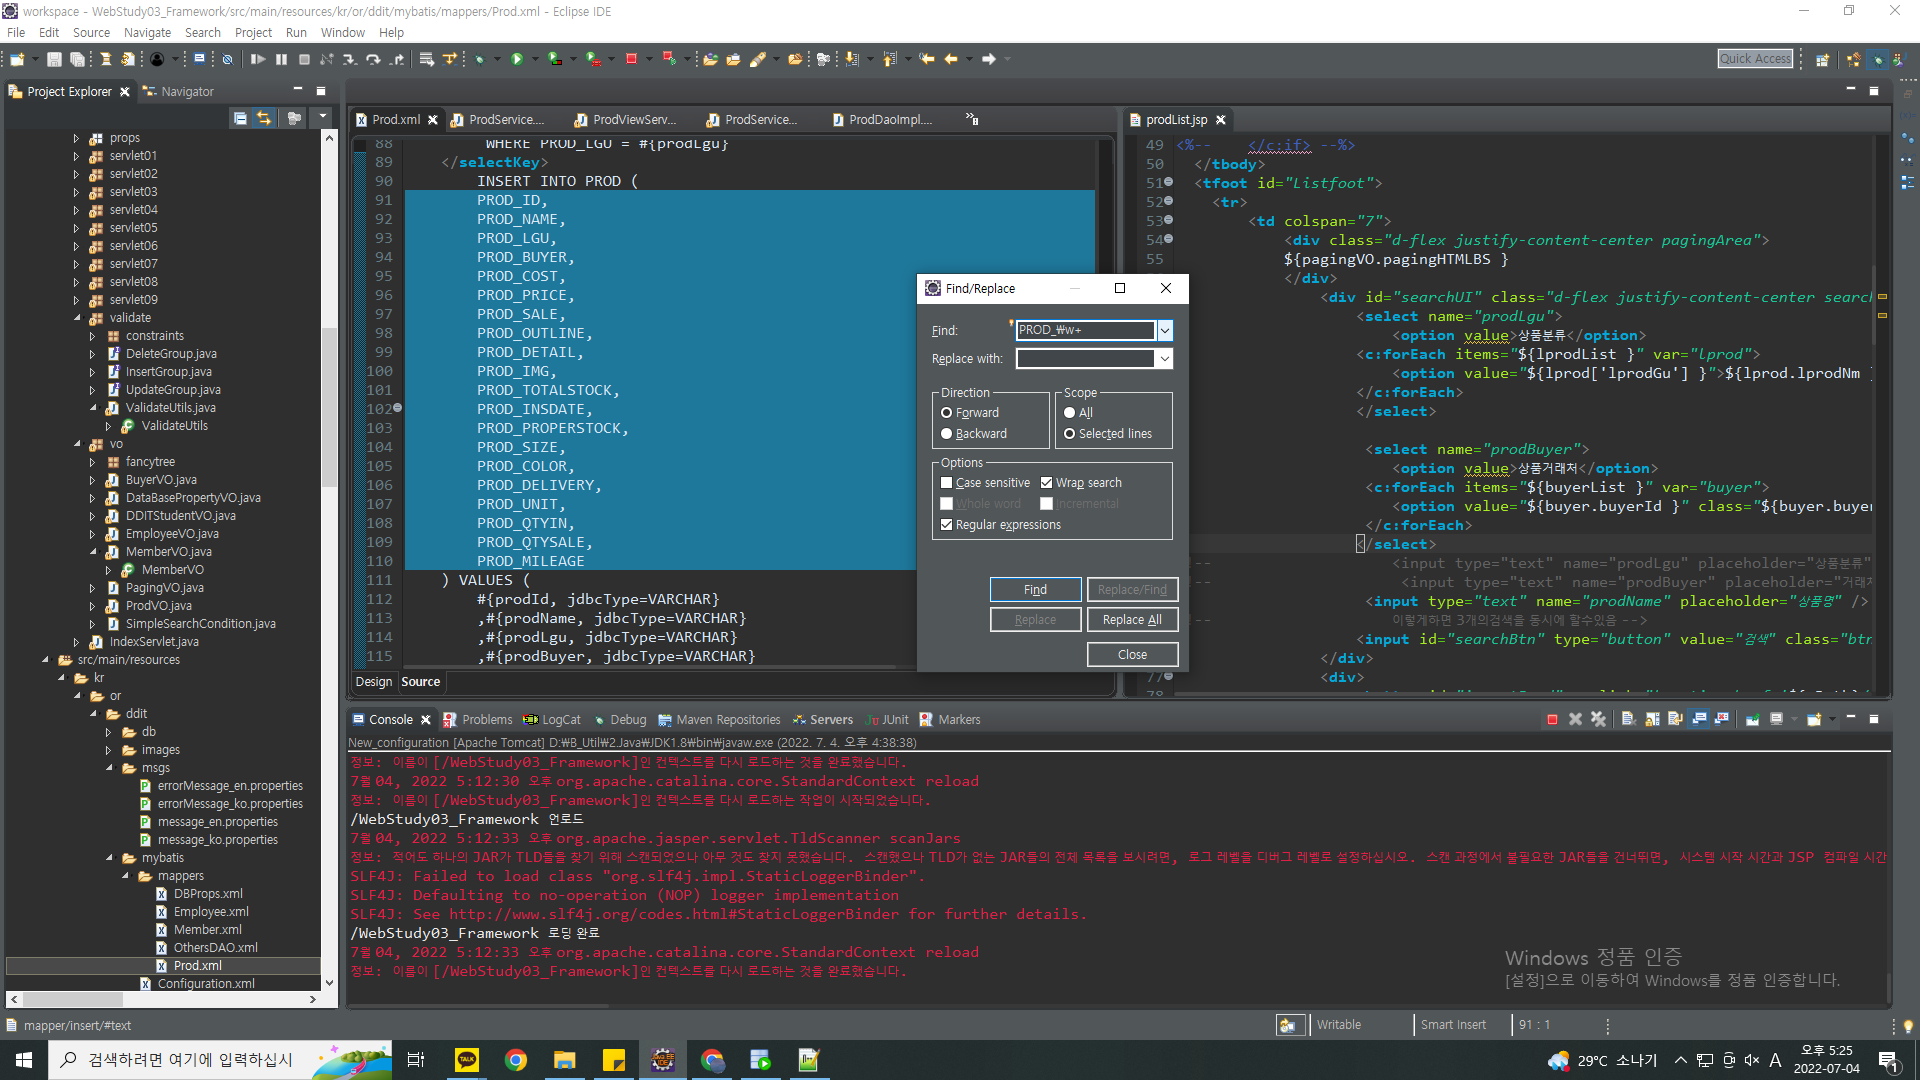Click Close button in Find/Replace dialog
Image resolution: width=1920 pixels, height=1080 pixels.
(1132, 655)
